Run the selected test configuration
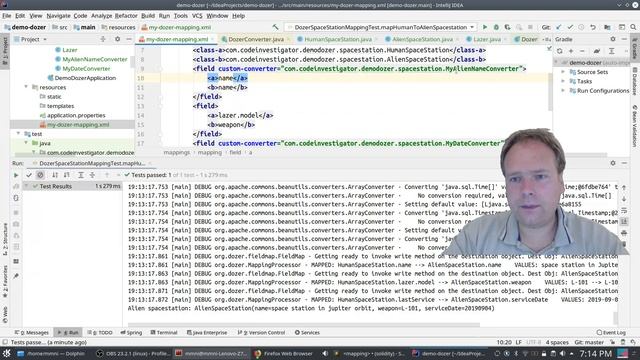 pos(485,27)
